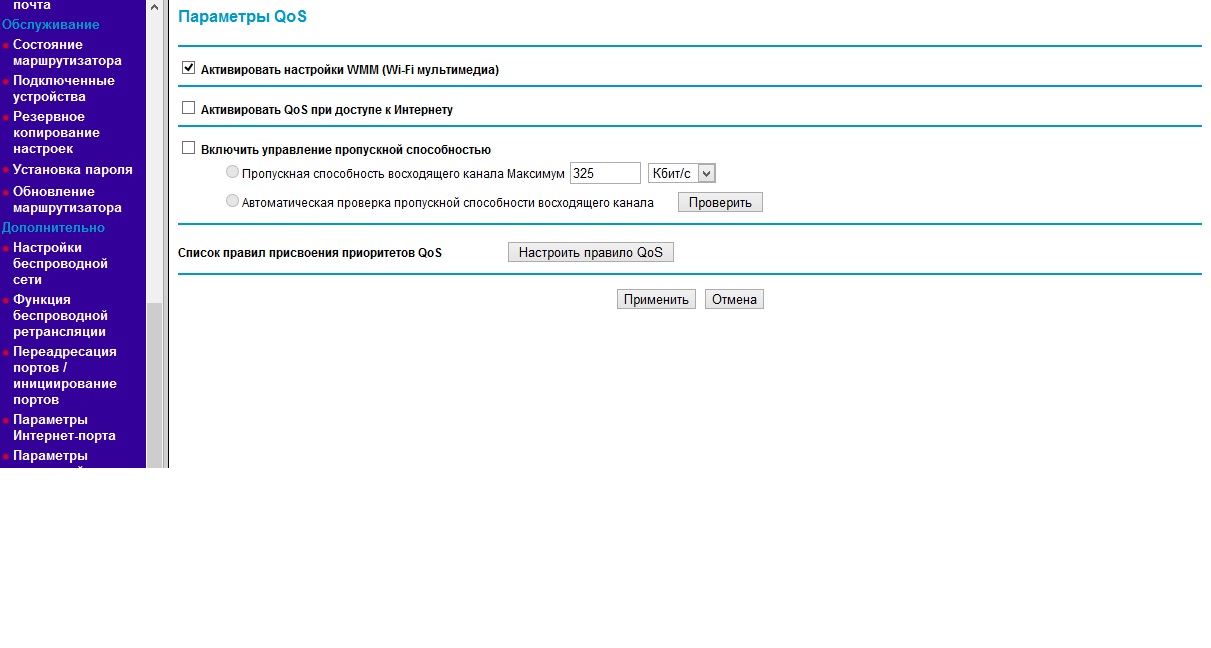Click the Список правил присвоения приоритетов QoS label
This screenshot has width=1211, height=648.
[x=310, y=253]
